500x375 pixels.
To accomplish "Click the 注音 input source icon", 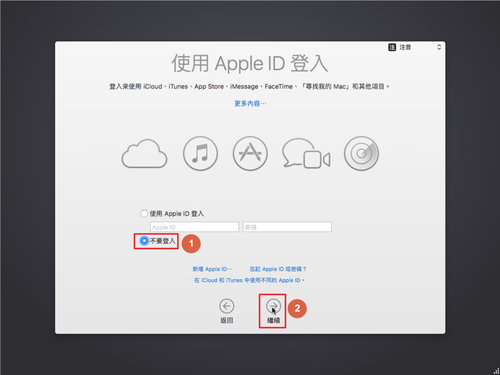I will pos(392,47).
